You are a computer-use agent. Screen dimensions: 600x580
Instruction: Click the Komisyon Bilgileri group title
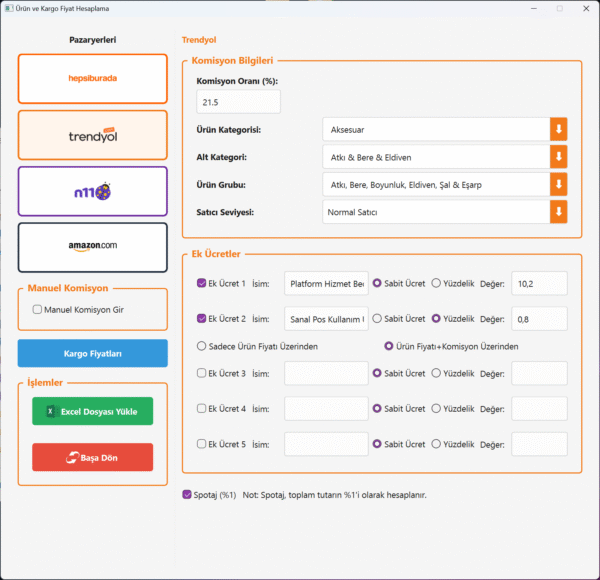[x=232, y=60]
